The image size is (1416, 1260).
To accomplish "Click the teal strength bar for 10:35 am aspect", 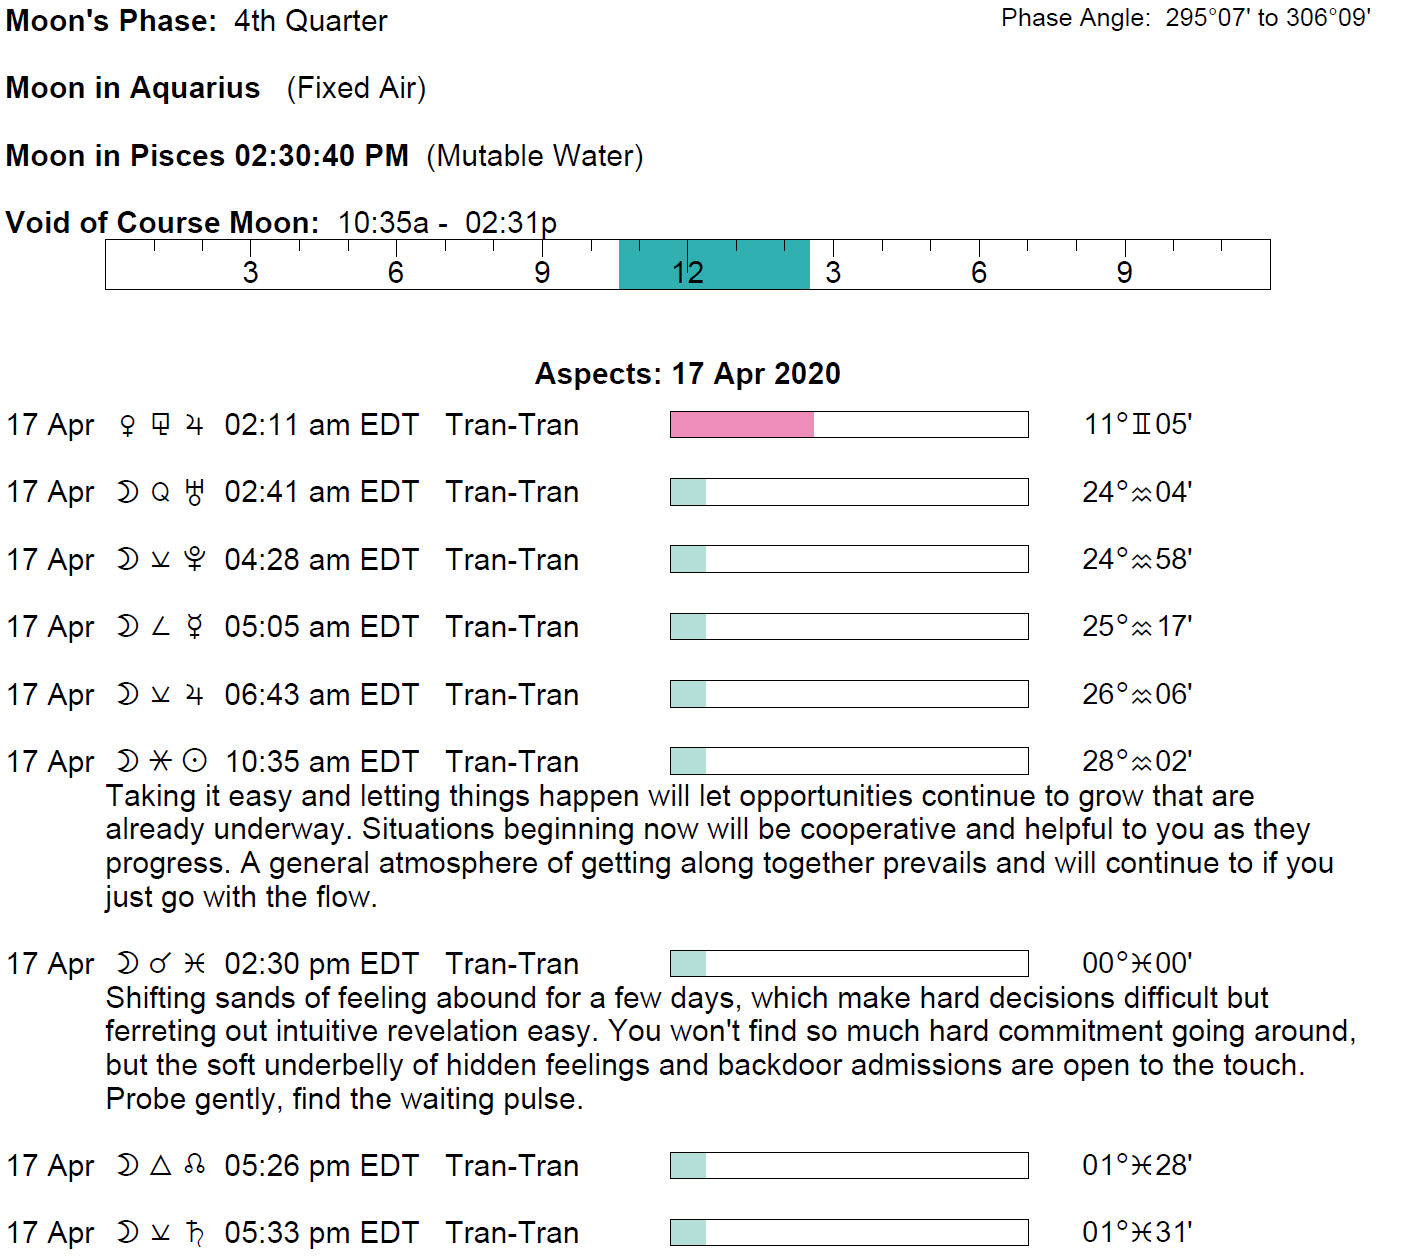I will pos(688,762).
